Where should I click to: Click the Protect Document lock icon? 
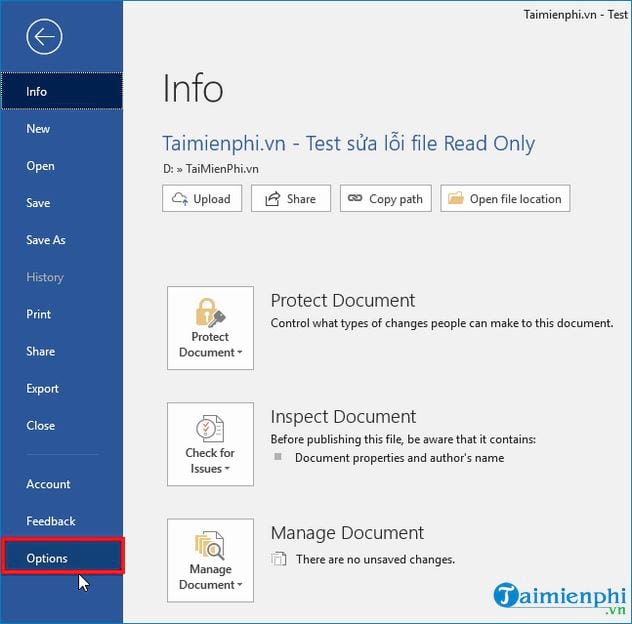pos(210,312)
